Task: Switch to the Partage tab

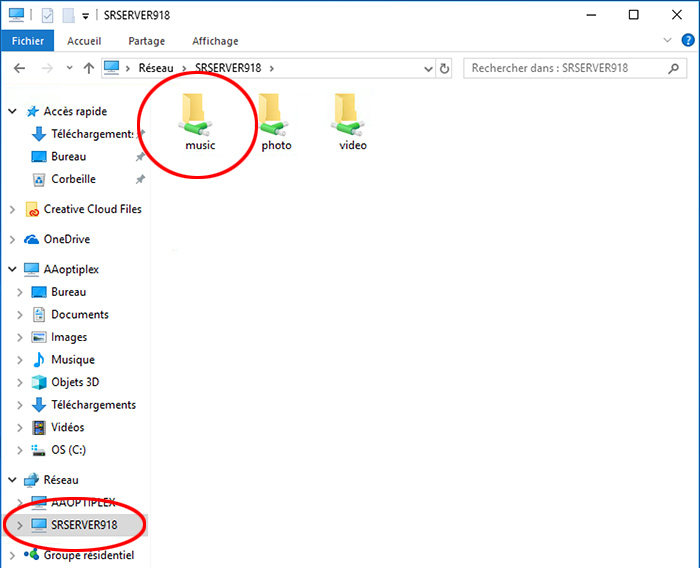Action: point(146,41)
